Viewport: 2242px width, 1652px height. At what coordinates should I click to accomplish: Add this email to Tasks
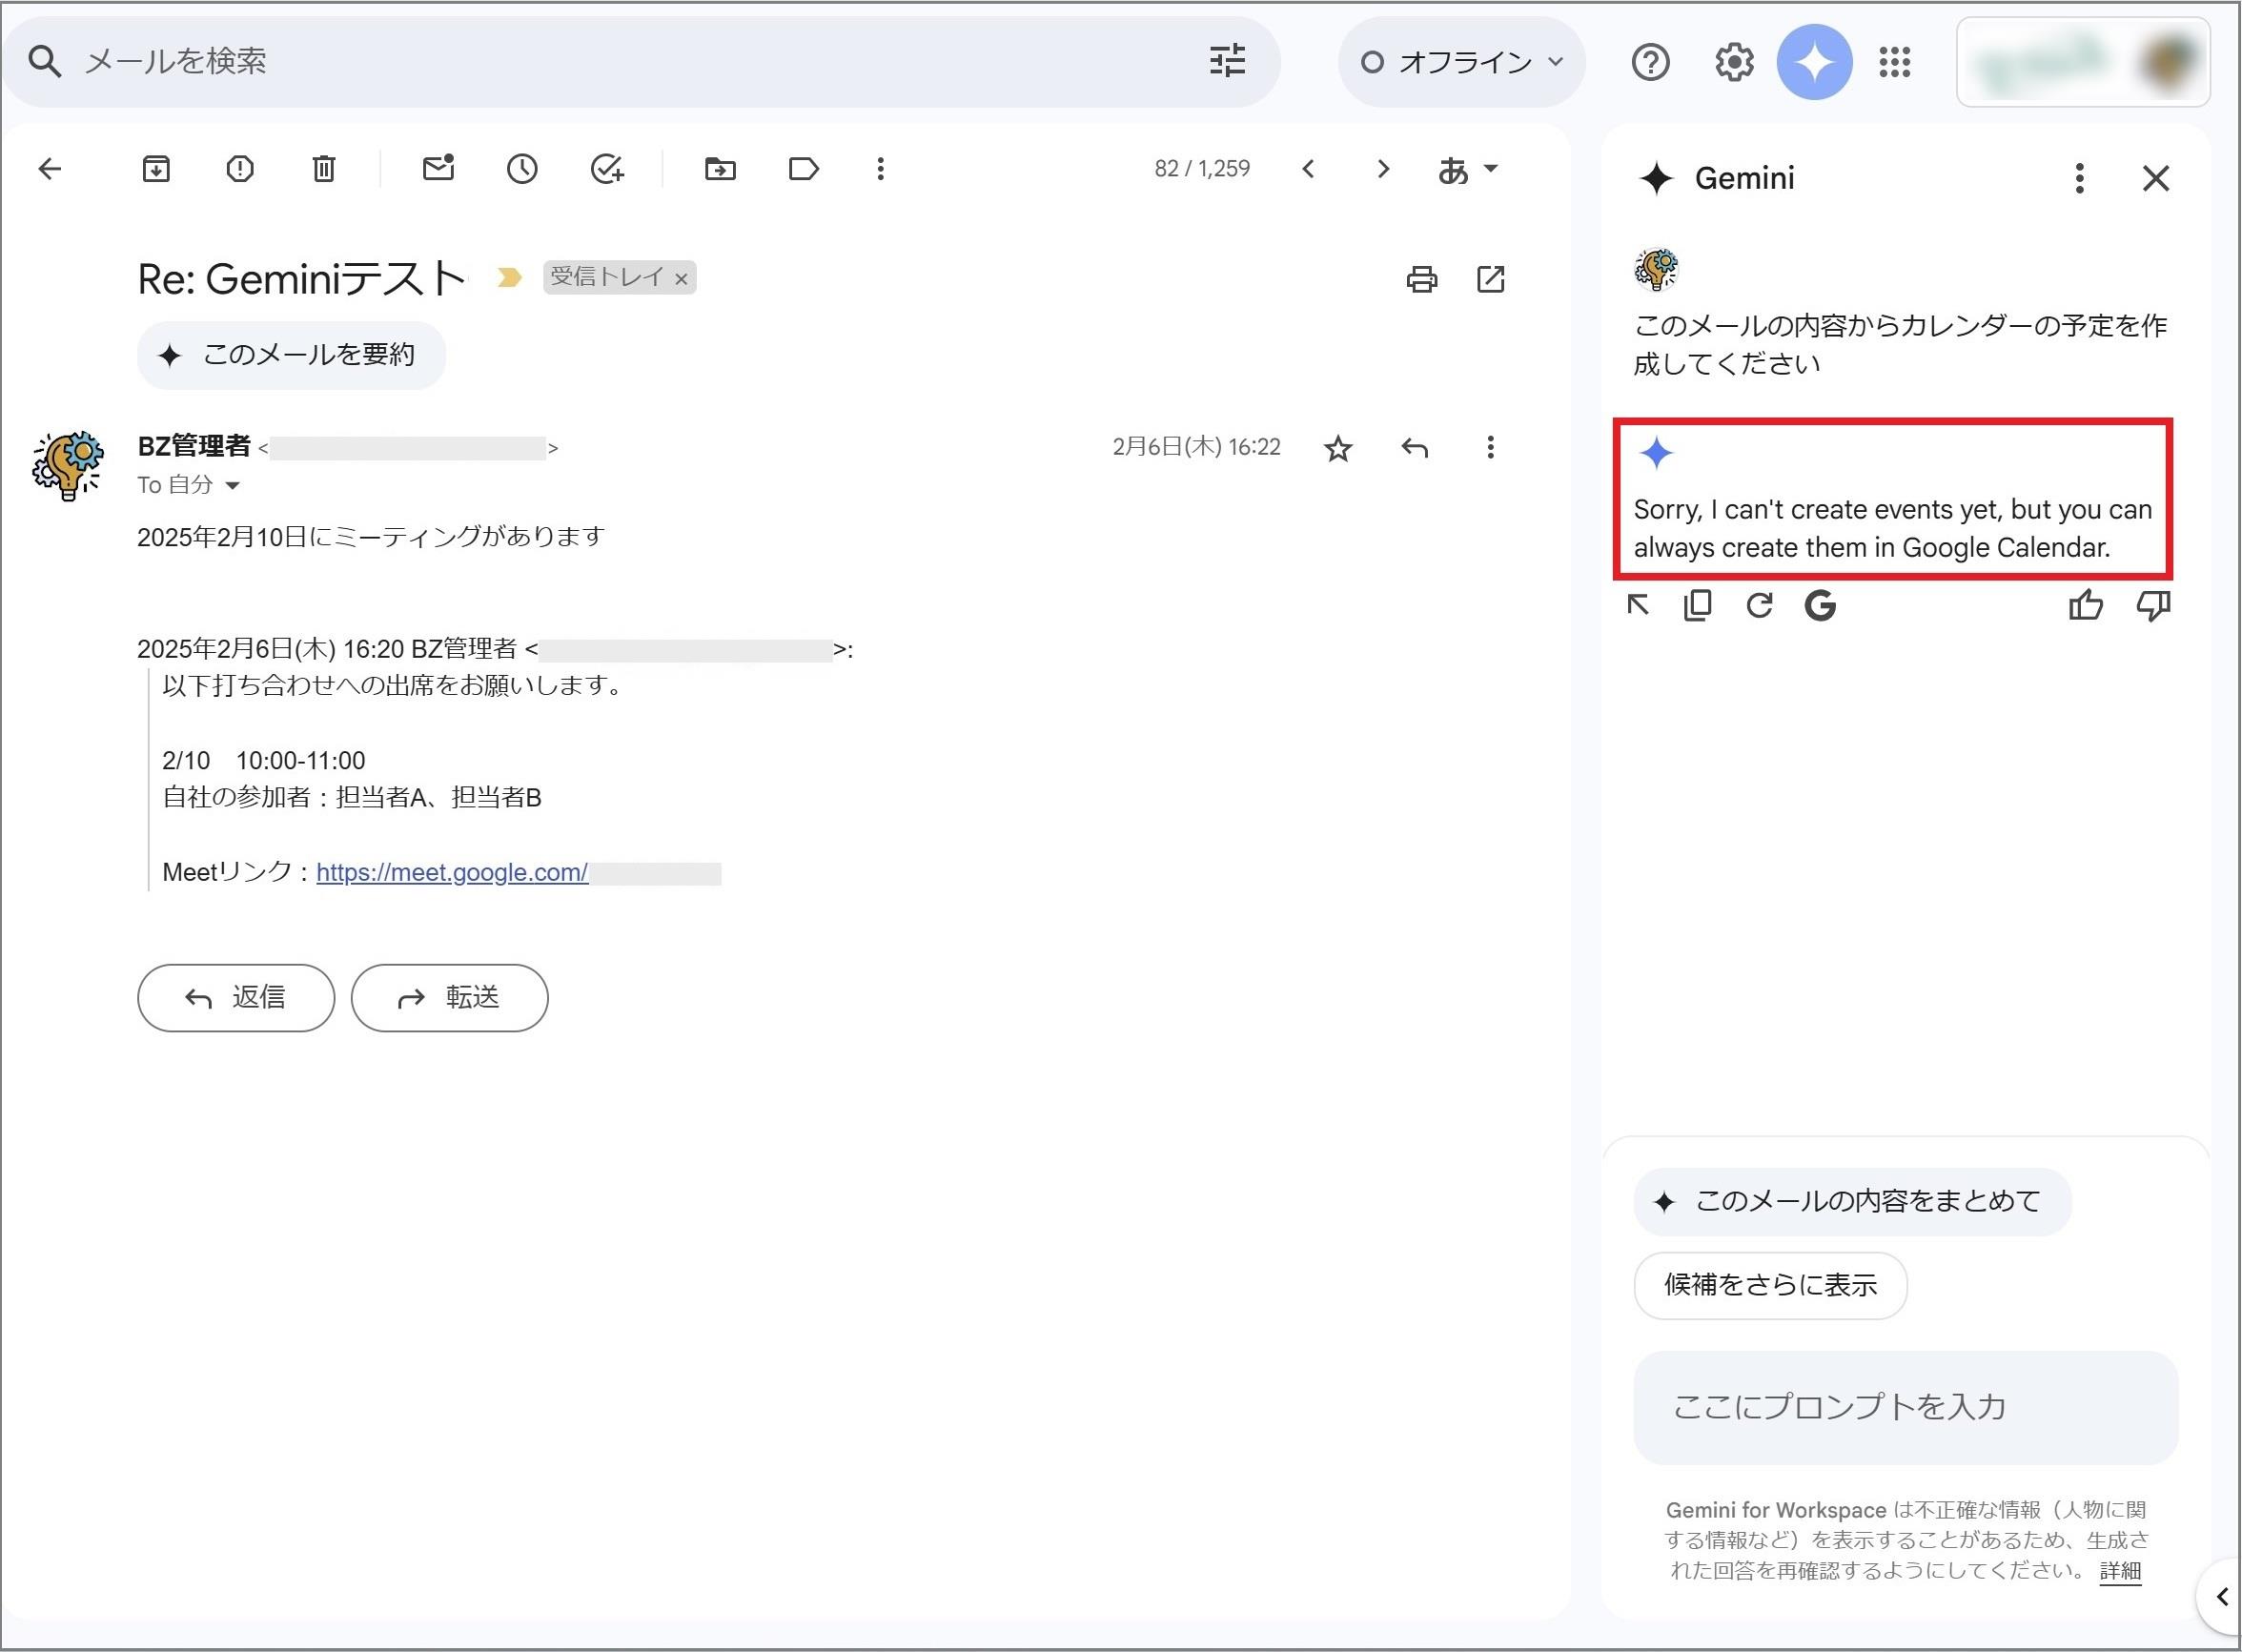click(607, 169)
